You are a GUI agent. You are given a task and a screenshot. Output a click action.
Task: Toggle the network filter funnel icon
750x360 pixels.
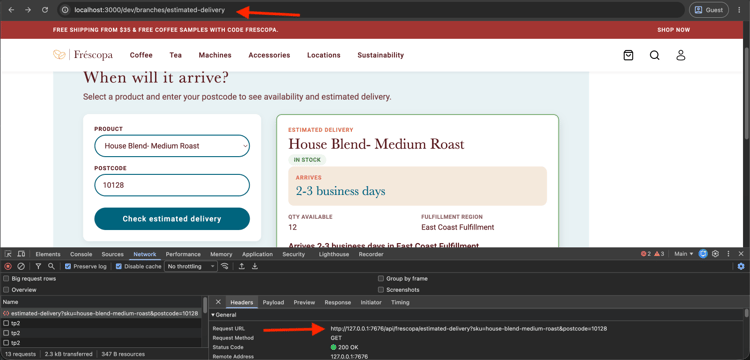[38, 266]
